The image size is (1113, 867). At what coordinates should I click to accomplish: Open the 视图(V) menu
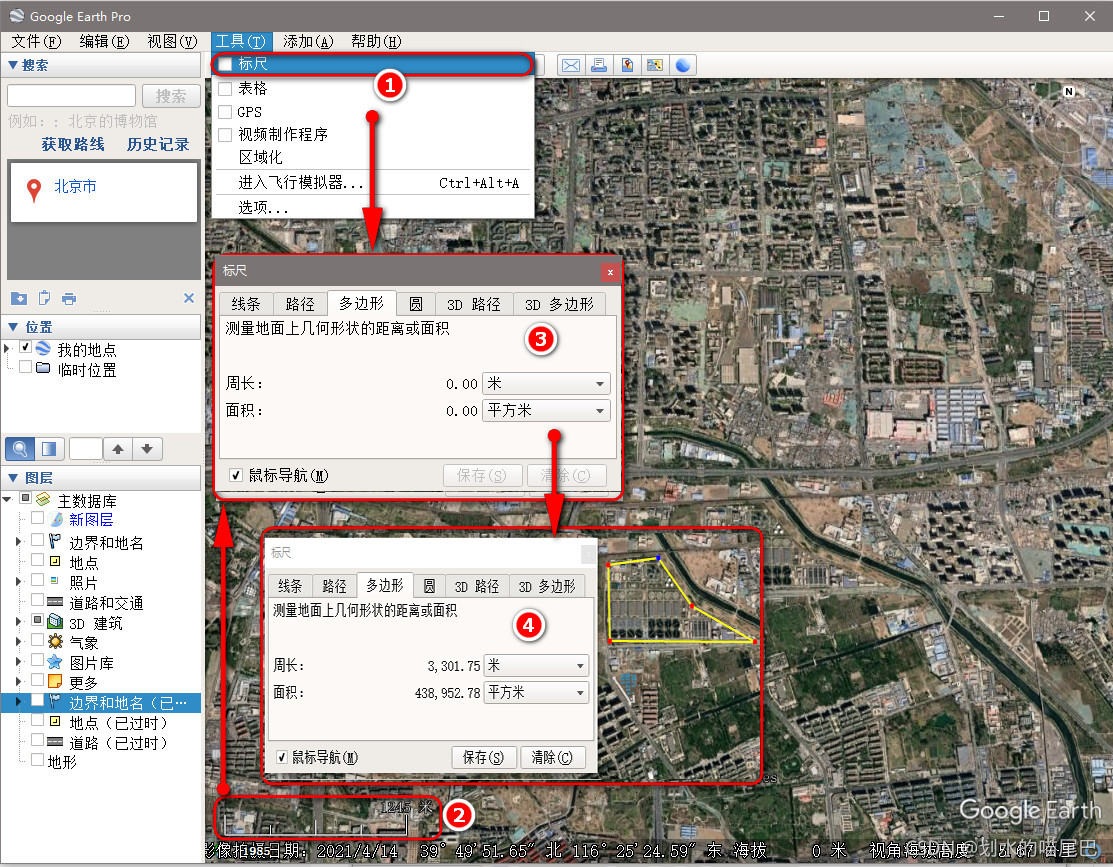point(172,42)
